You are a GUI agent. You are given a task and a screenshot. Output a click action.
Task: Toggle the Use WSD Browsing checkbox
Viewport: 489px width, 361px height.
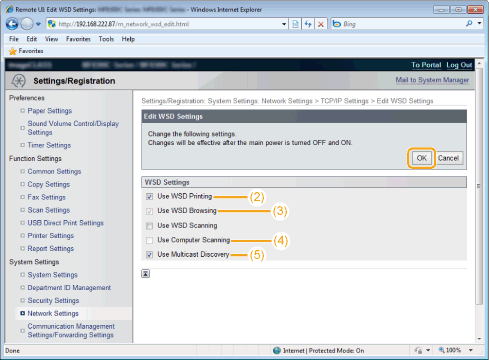point(149,211)
